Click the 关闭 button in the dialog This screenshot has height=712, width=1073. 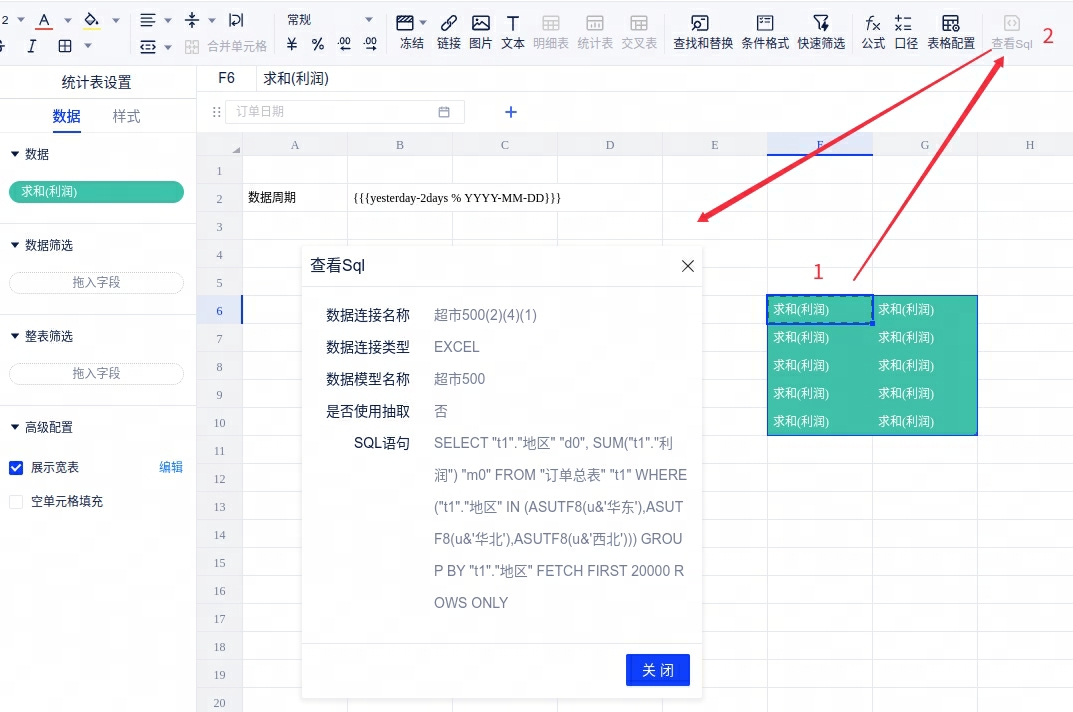tap(657, 670)
